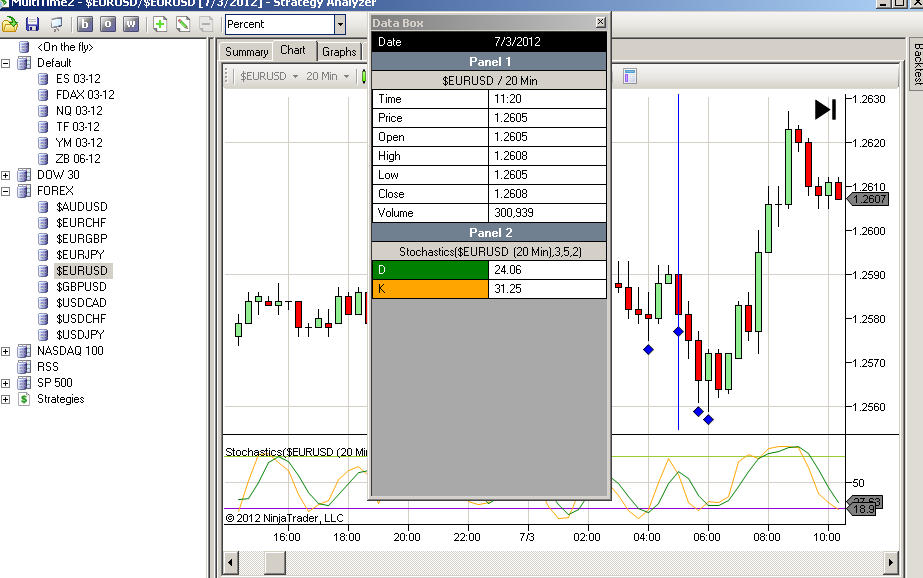Select YM 03-12 instrument
The width and height of the screenshot is (923, 578).
coord(79,142)
